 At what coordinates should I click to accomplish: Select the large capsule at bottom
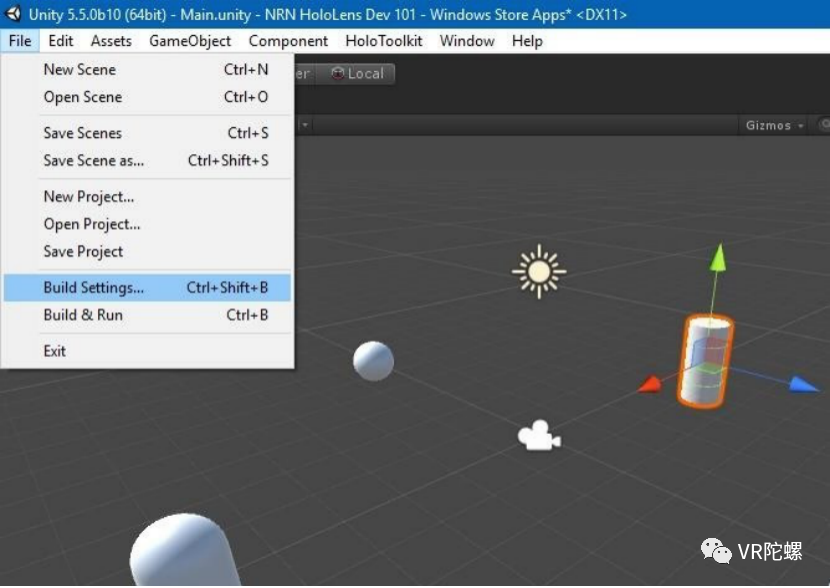coord(183,550)
